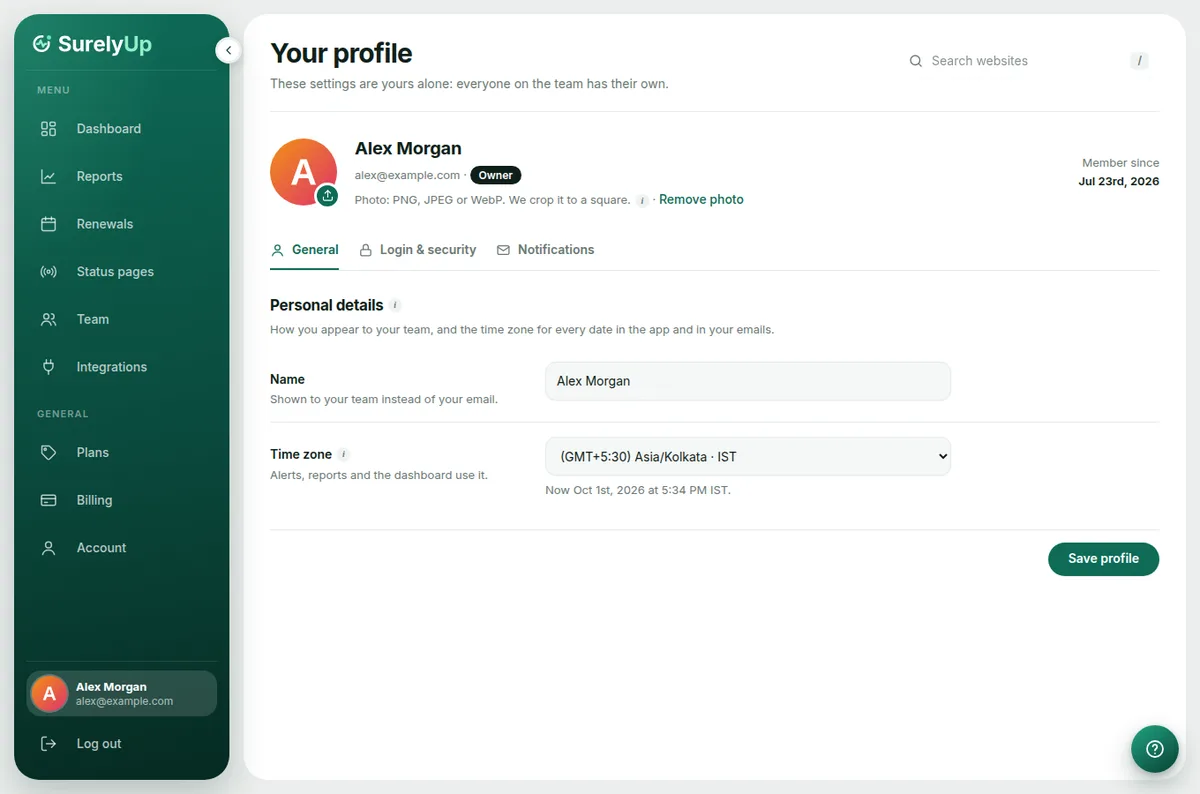Open the help question mark button
The width and height of the screenshot is (1200, 794).
1155,749
